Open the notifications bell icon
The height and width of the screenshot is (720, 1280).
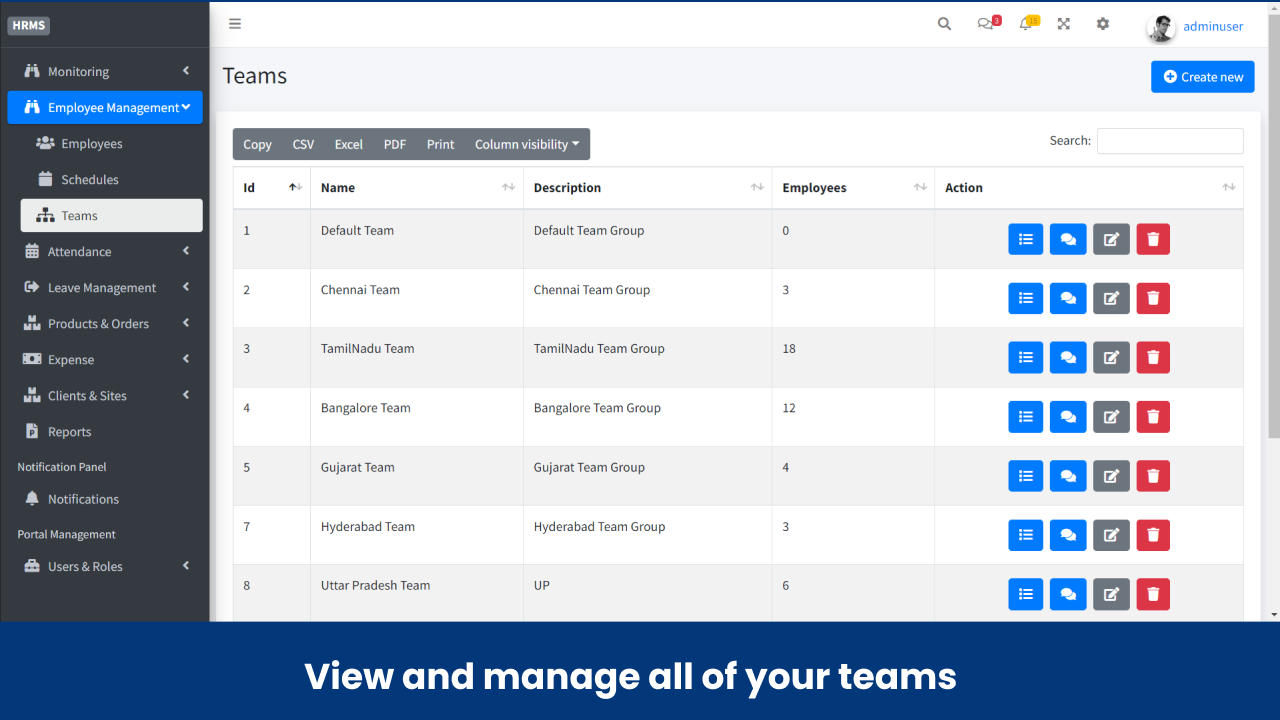(x=1025, y=24)
